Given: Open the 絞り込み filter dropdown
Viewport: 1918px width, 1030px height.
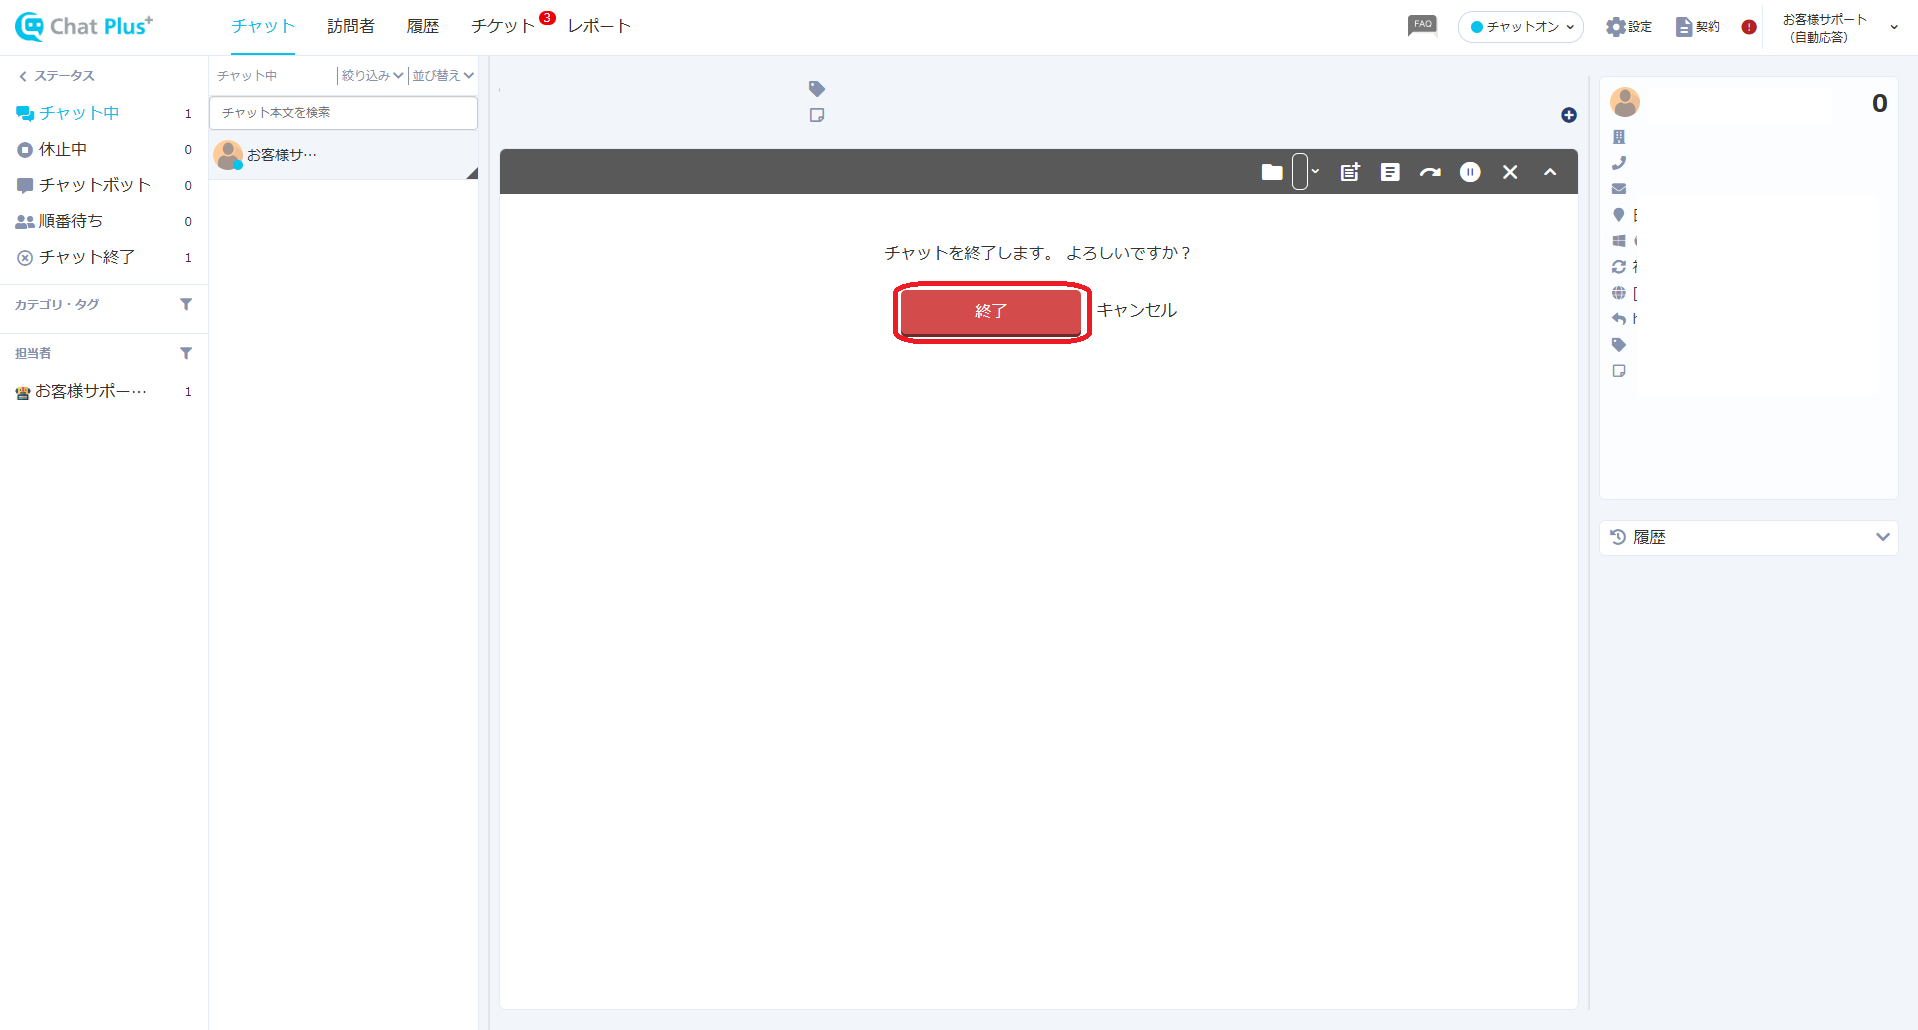Looking at the screenshot, I should (x=372, y=76).
